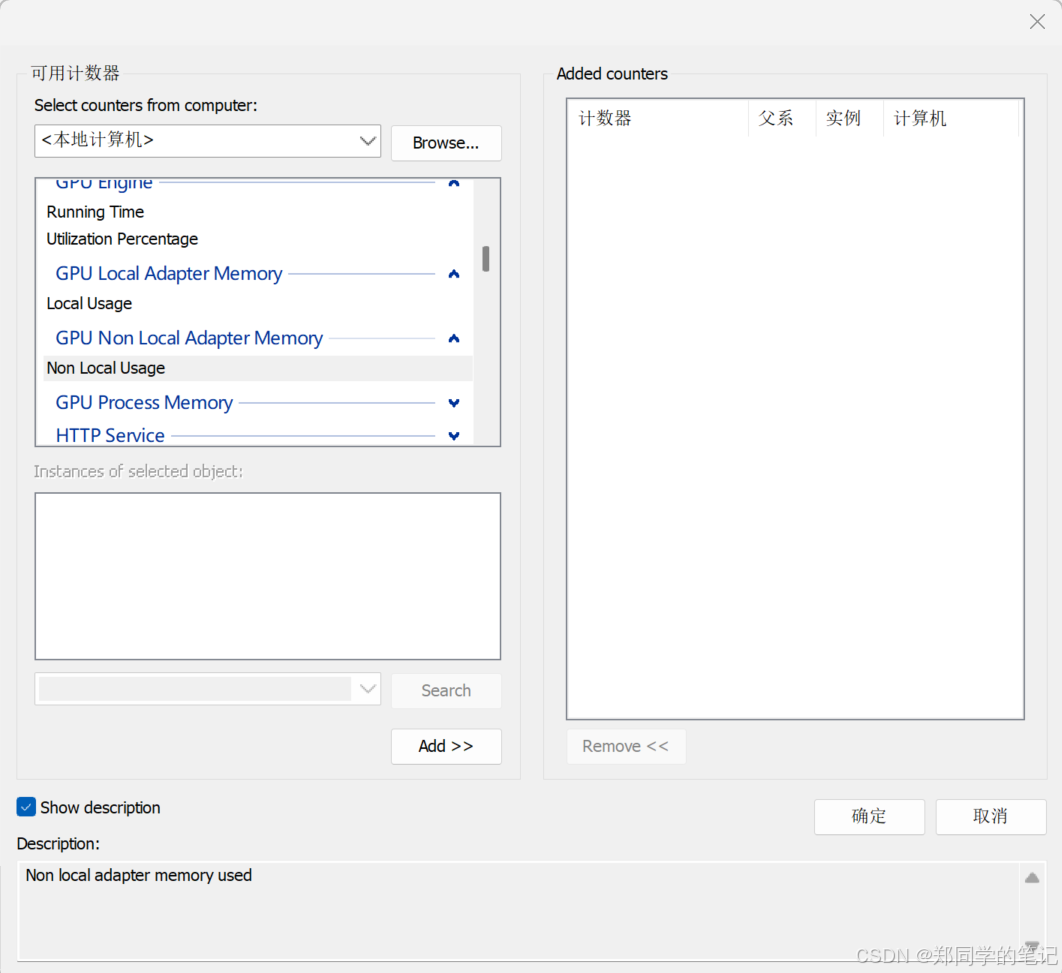Select the Running Time counter
Viewport: 1062px width, 973px height.
(95, 212)
